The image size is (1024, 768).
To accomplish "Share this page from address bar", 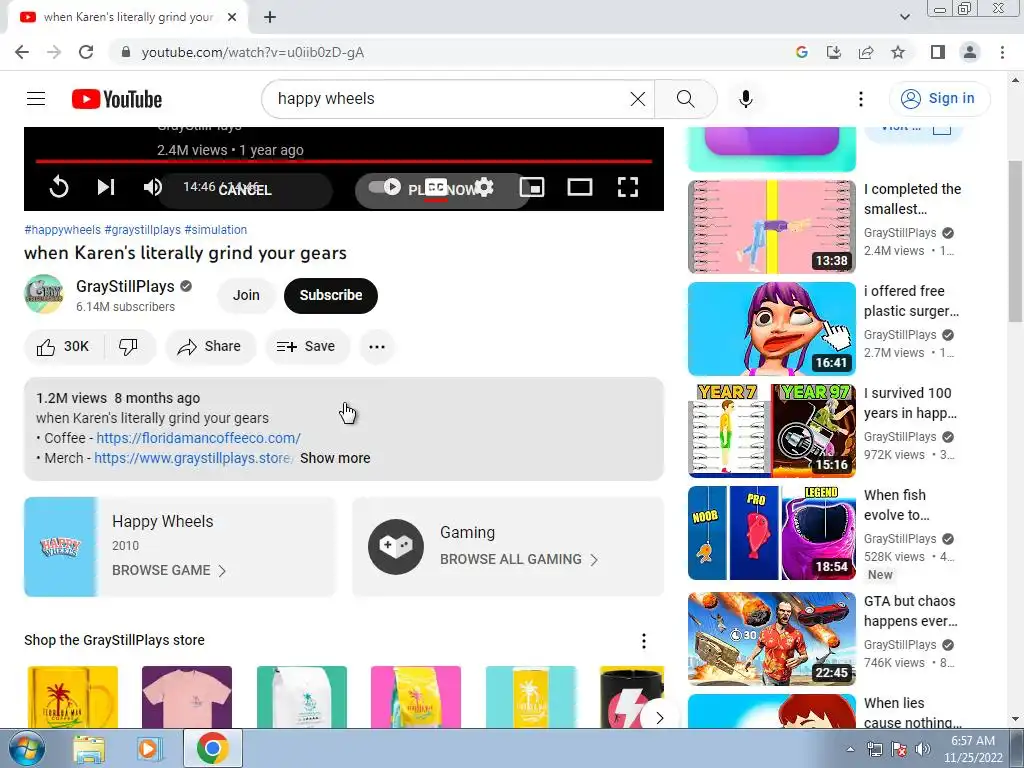I will tap(866, 52).
